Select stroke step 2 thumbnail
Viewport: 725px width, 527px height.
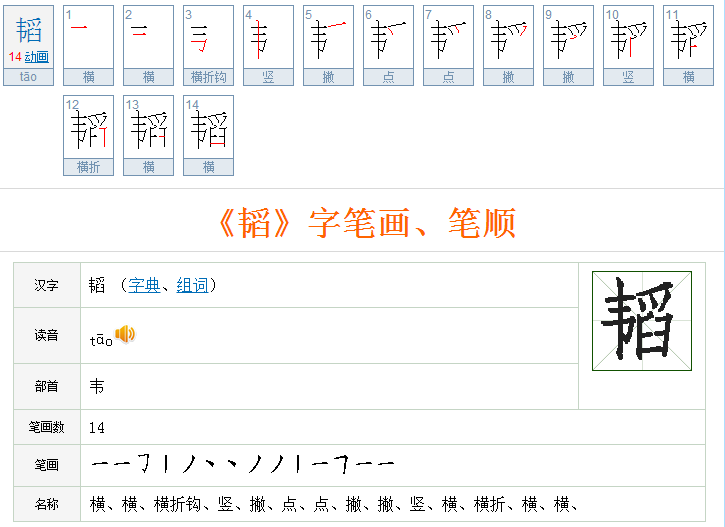pos(148,45)
